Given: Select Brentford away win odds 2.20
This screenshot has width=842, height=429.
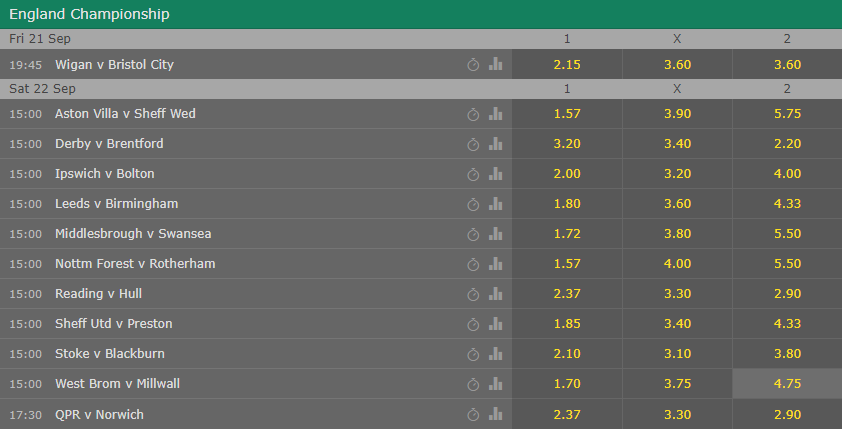Looking at the screenshot, I should 787,144.
